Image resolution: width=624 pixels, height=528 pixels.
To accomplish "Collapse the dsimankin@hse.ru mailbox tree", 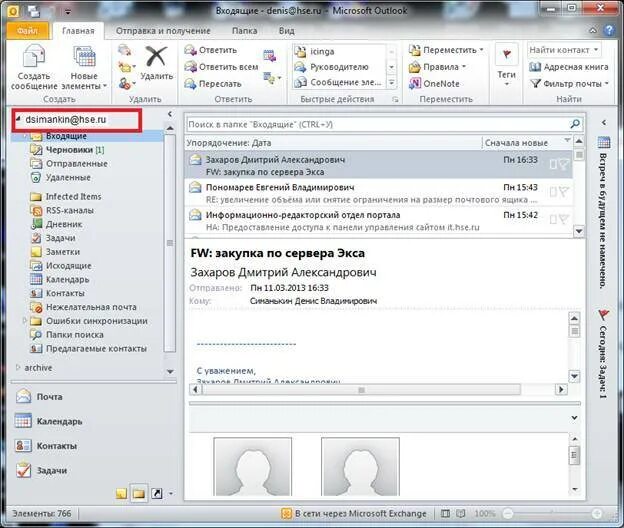I will (18, 119).
